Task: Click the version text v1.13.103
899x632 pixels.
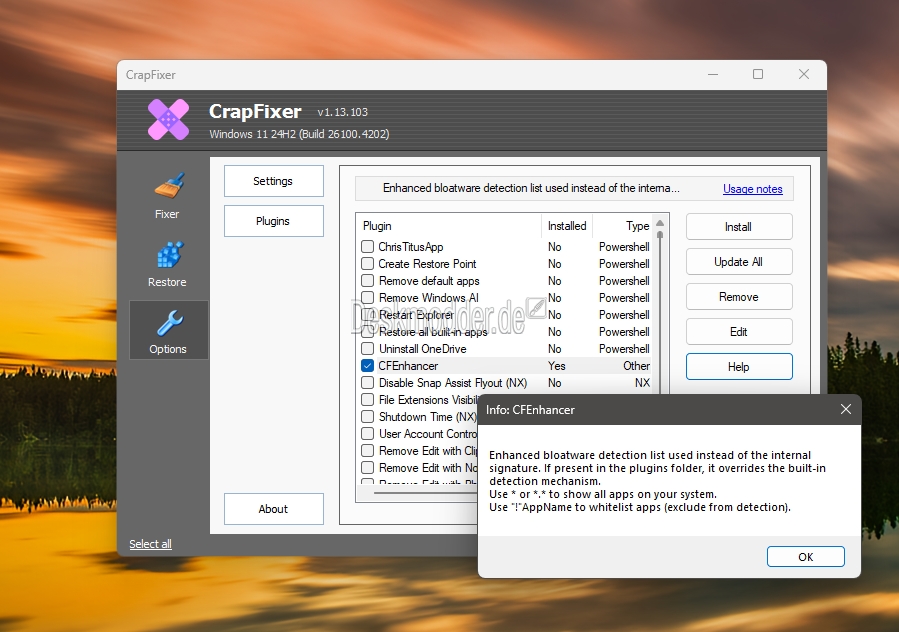Action: [342, 112]
